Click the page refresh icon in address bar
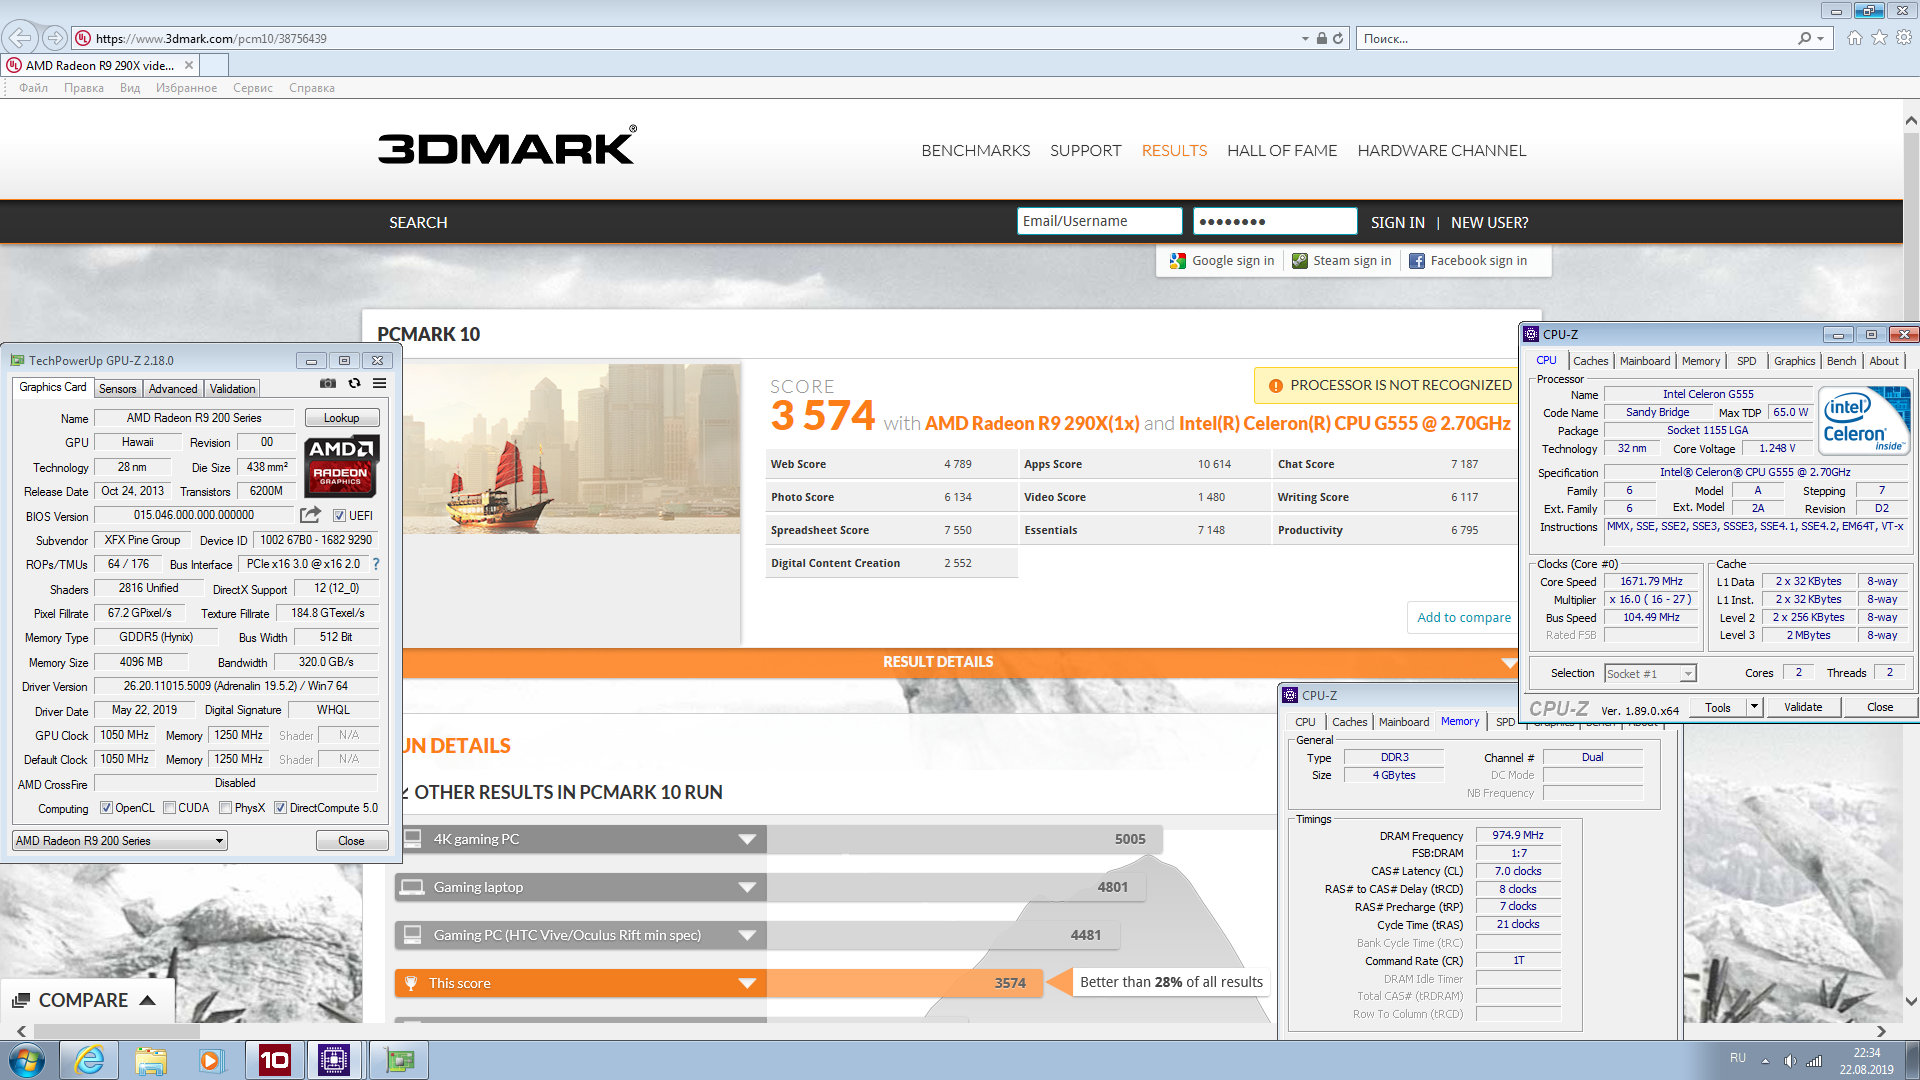This screenshot has width=1920, height=1080. [x=1338, y=38]
